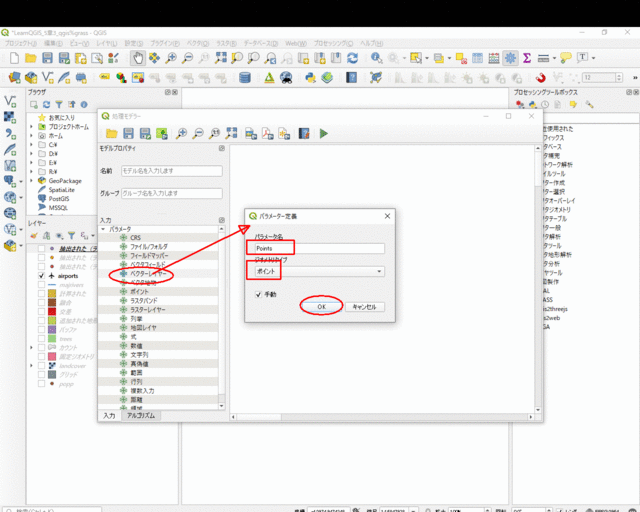The width and height of the screenshot is (640, 512).
Task: Click Add Raster Layer icon in left sidebar
Action: click(x=10, y=118)
